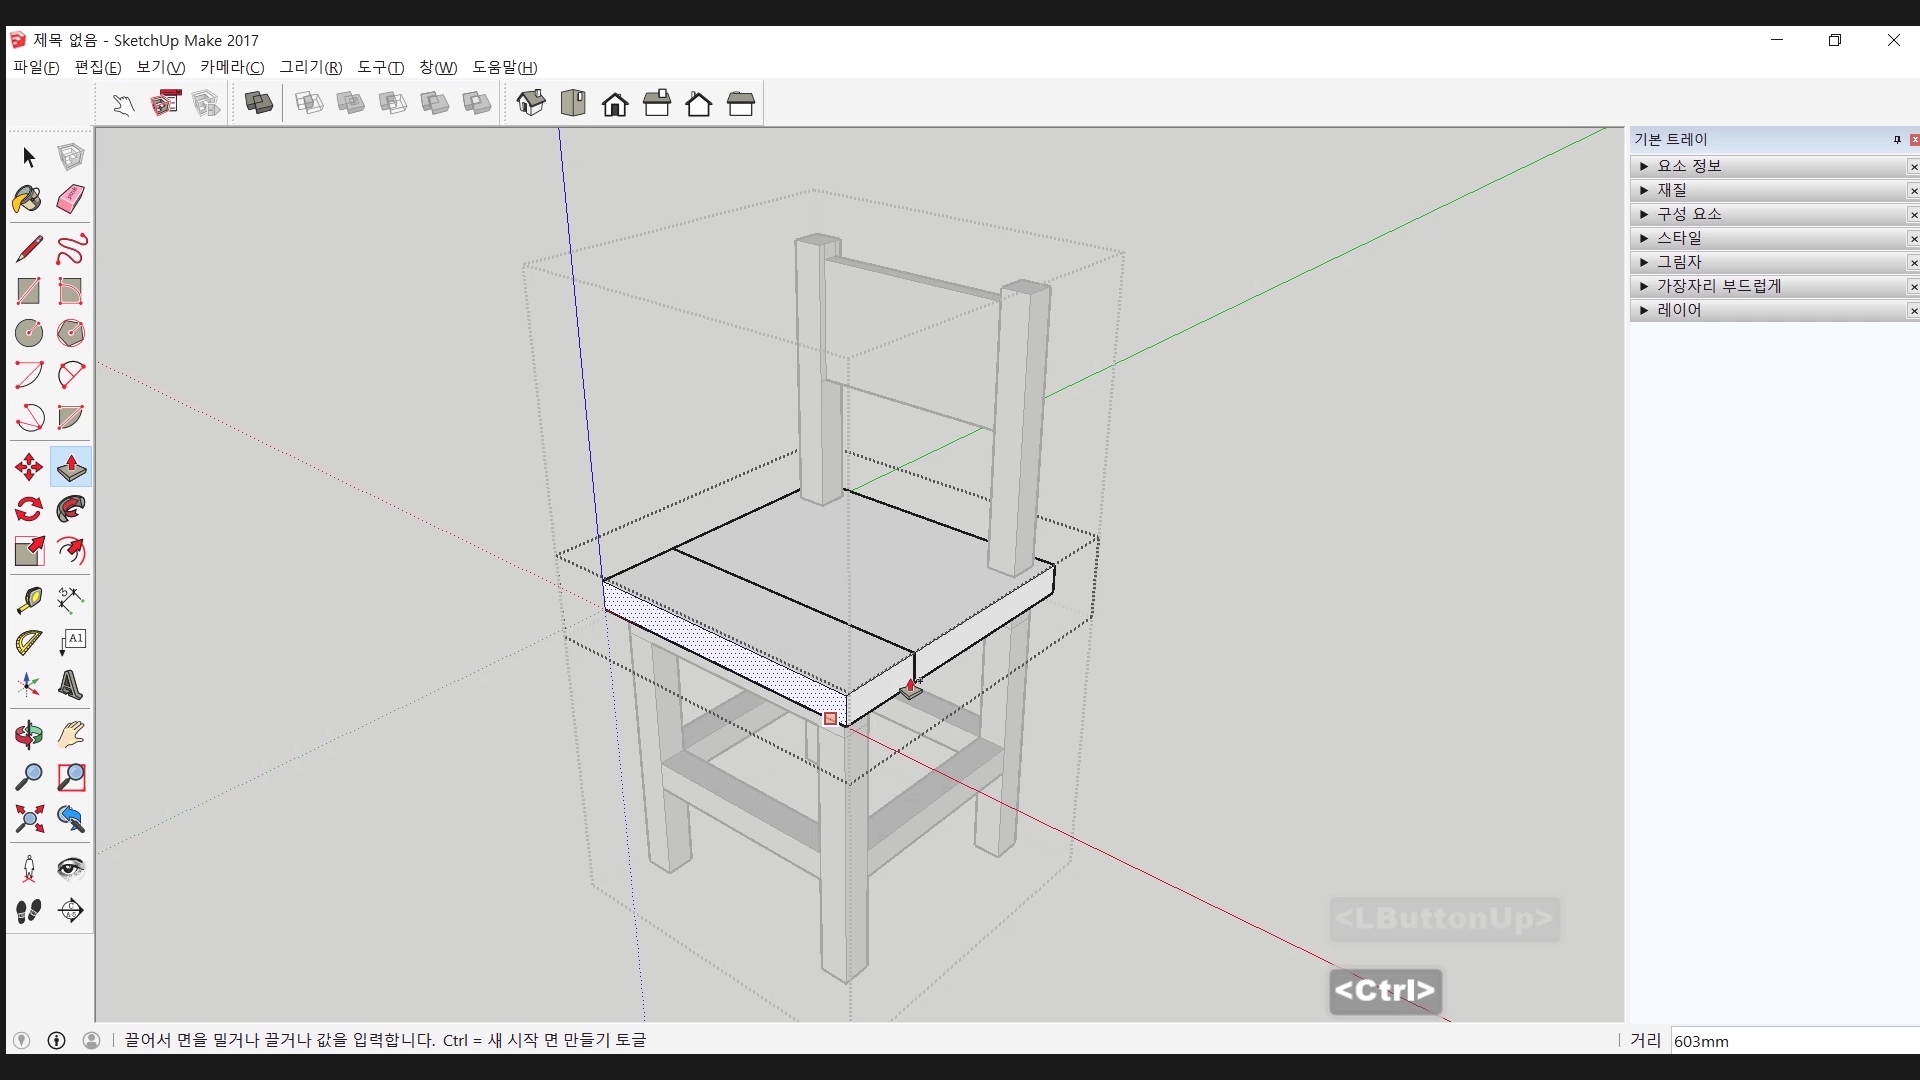Viewport: 1920px width, 1080px height.
Task: Click the Zoom Extents tool
Action: coord(28,820)
